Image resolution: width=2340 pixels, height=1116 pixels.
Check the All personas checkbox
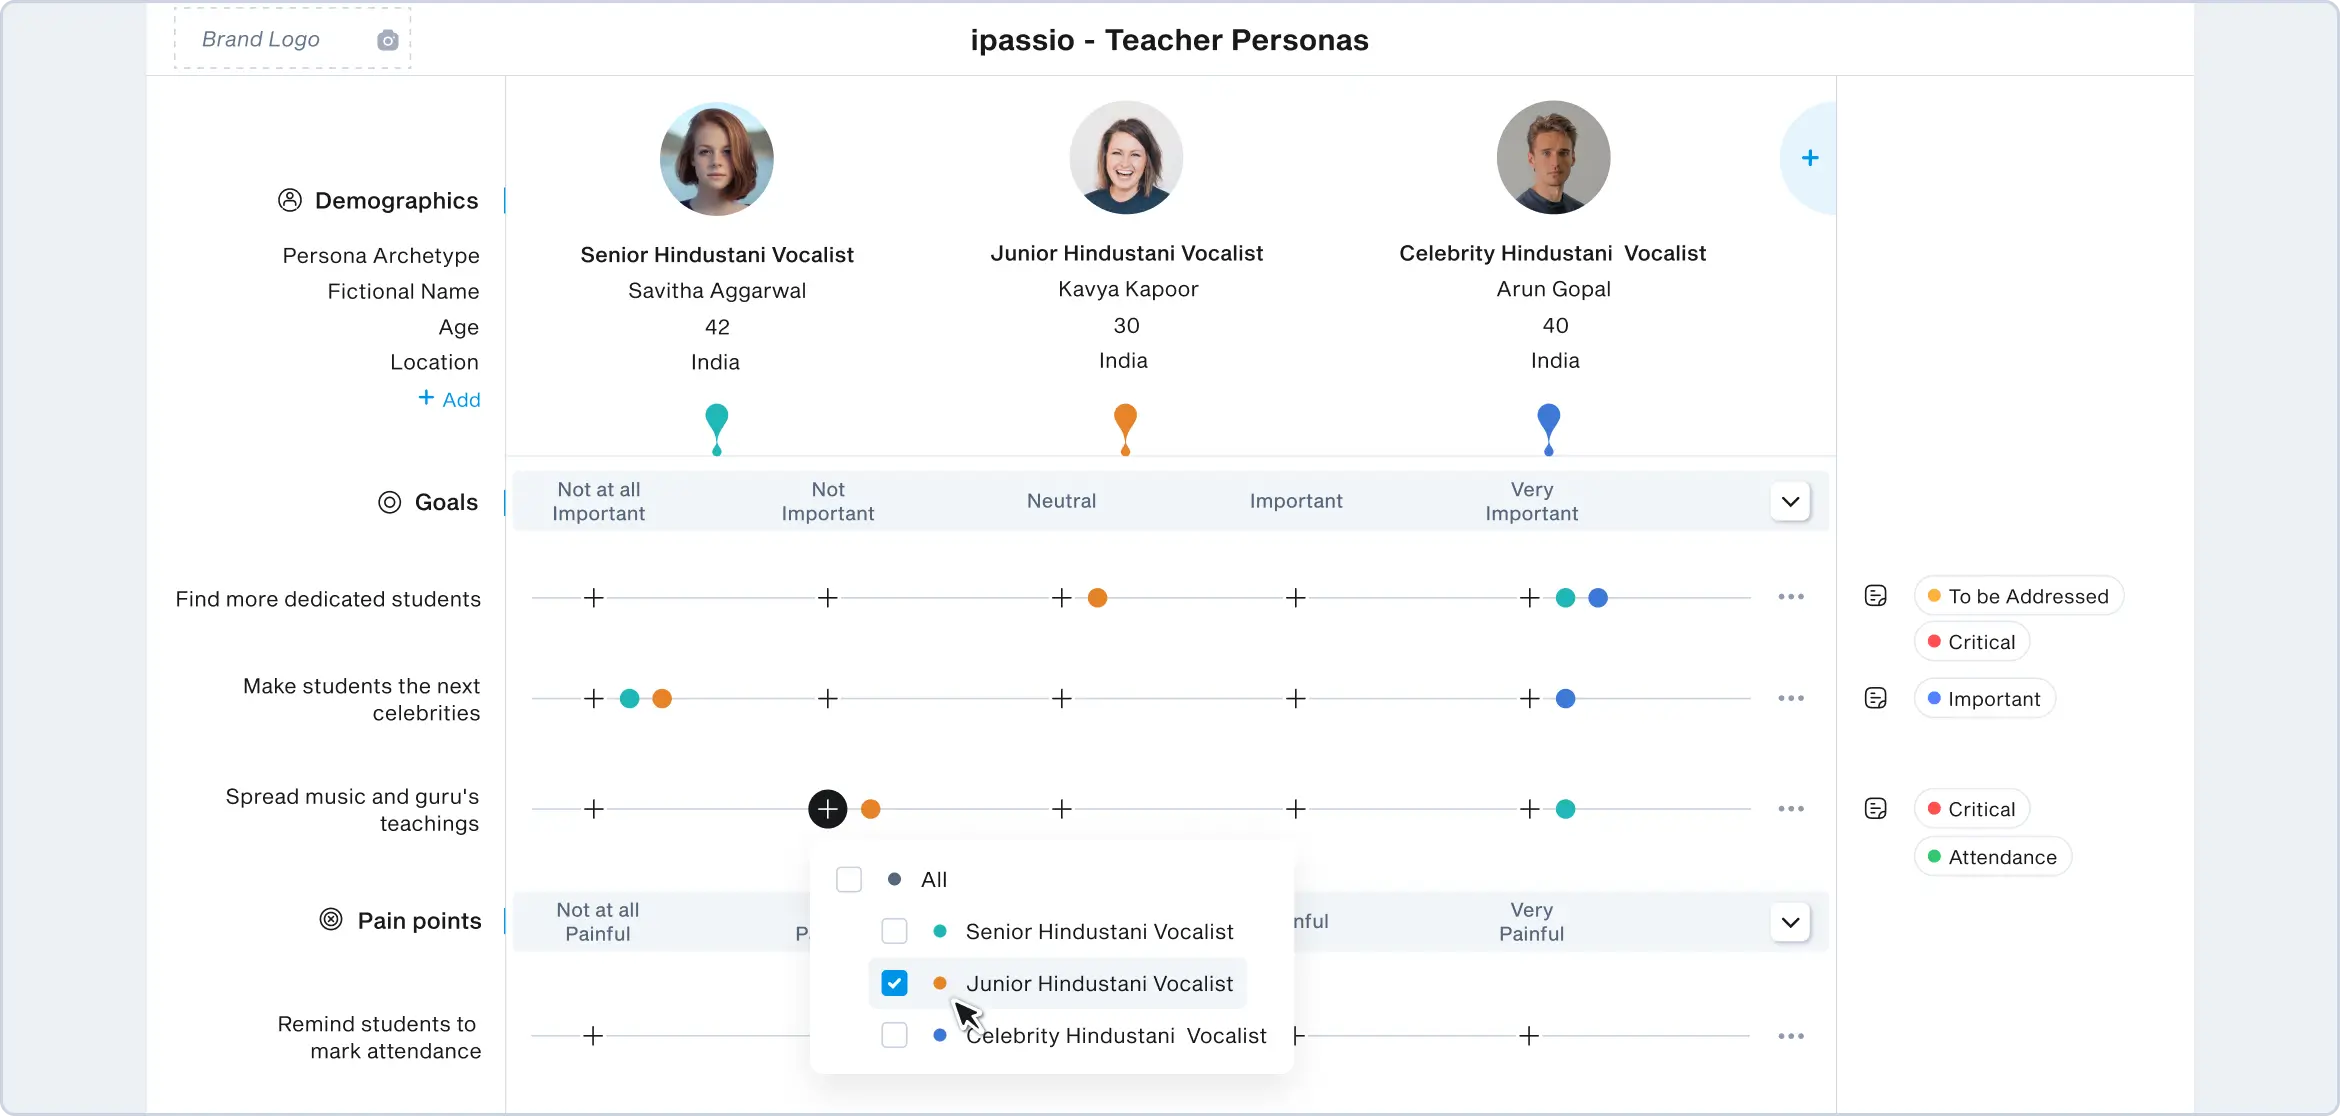(848, 879)
